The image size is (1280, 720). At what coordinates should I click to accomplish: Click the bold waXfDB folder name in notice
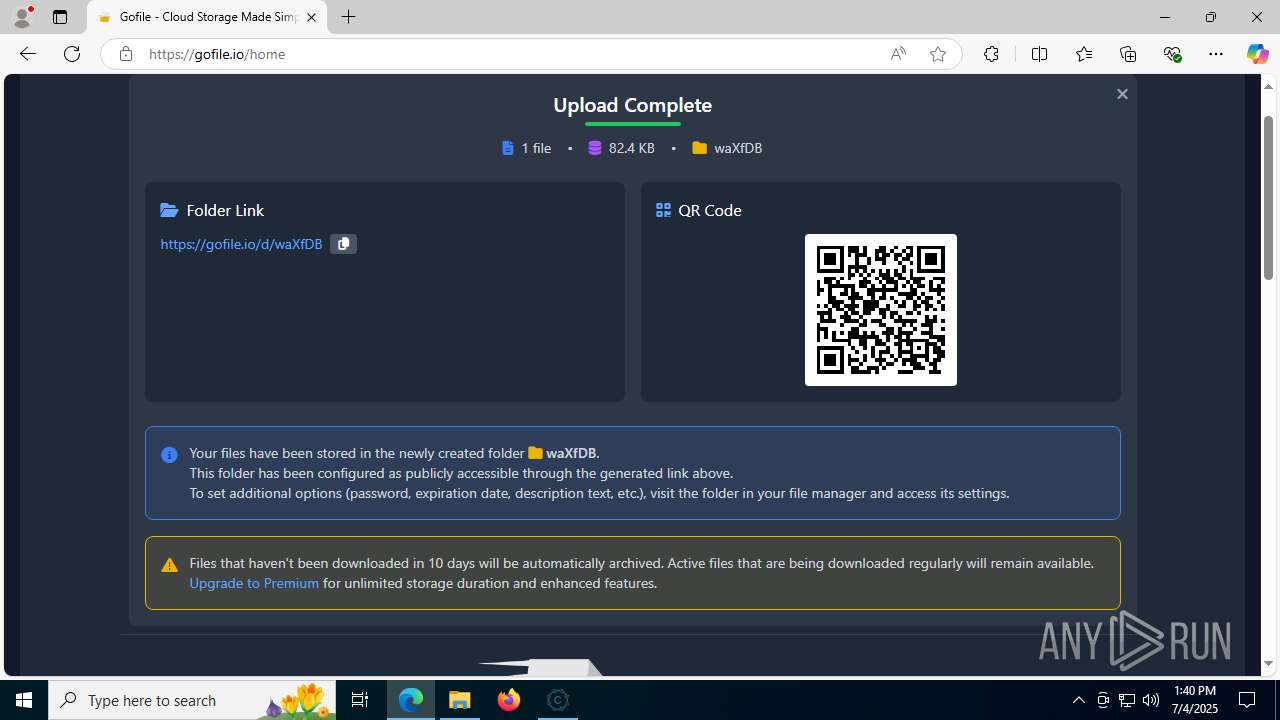click(572, 453)
